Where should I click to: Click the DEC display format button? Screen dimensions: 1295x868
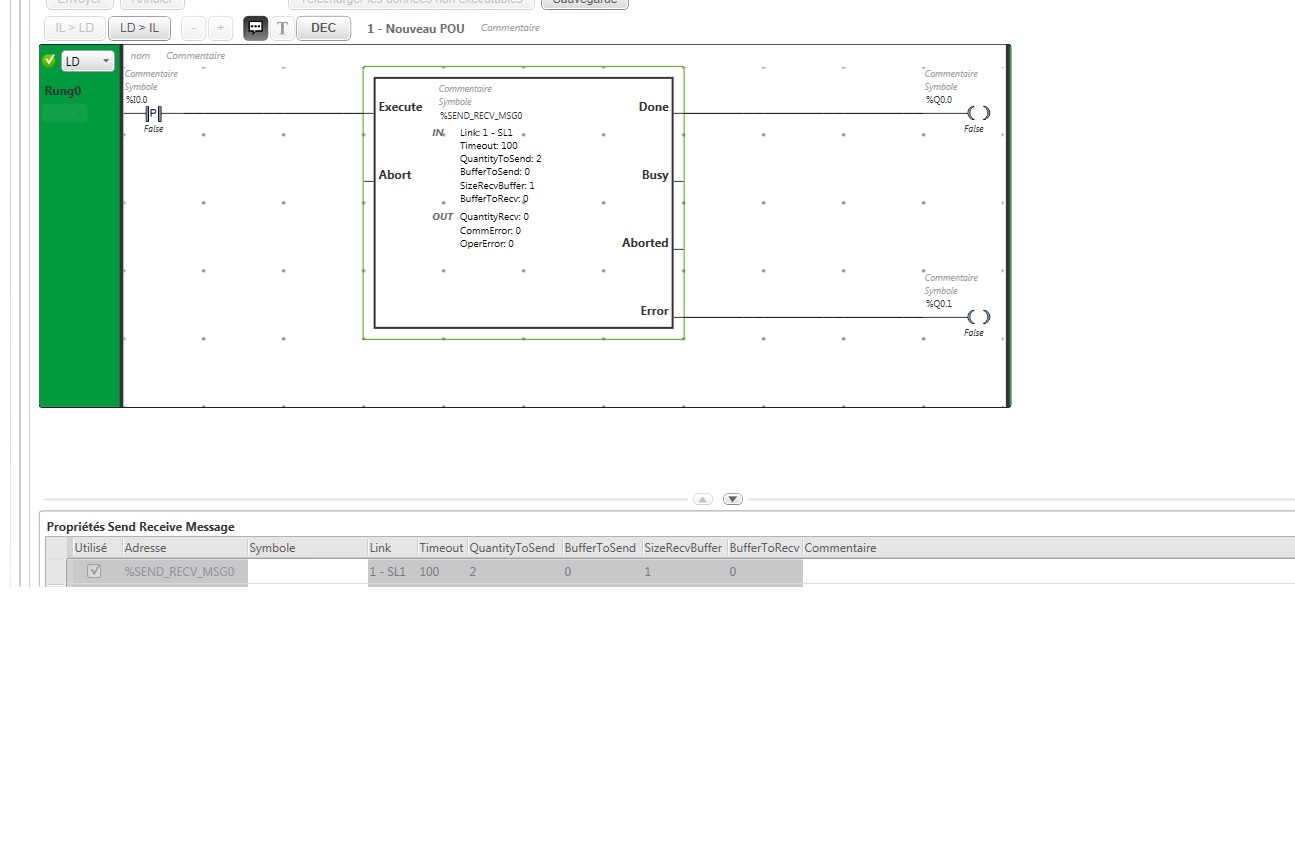(x=323, y=28)
